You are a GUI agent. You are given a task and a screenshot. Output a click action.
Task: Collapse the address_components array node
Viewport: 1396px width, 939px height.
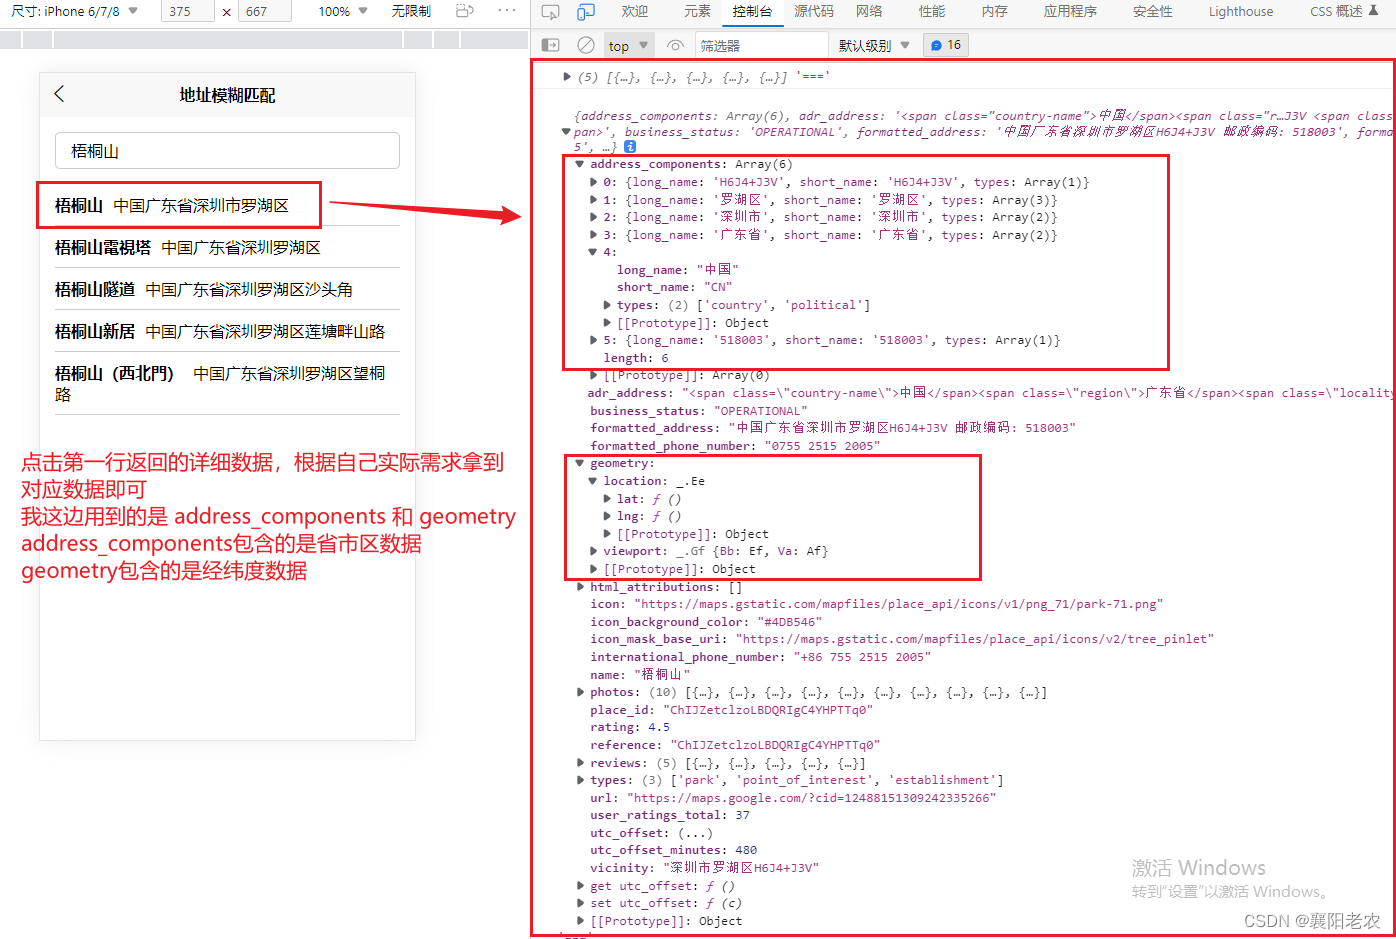click(580, 163)
